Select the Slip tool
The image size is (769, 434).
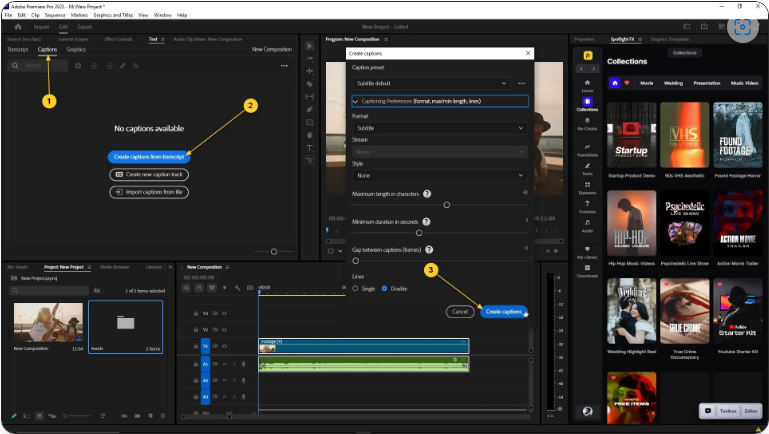(x=309, y=97)
